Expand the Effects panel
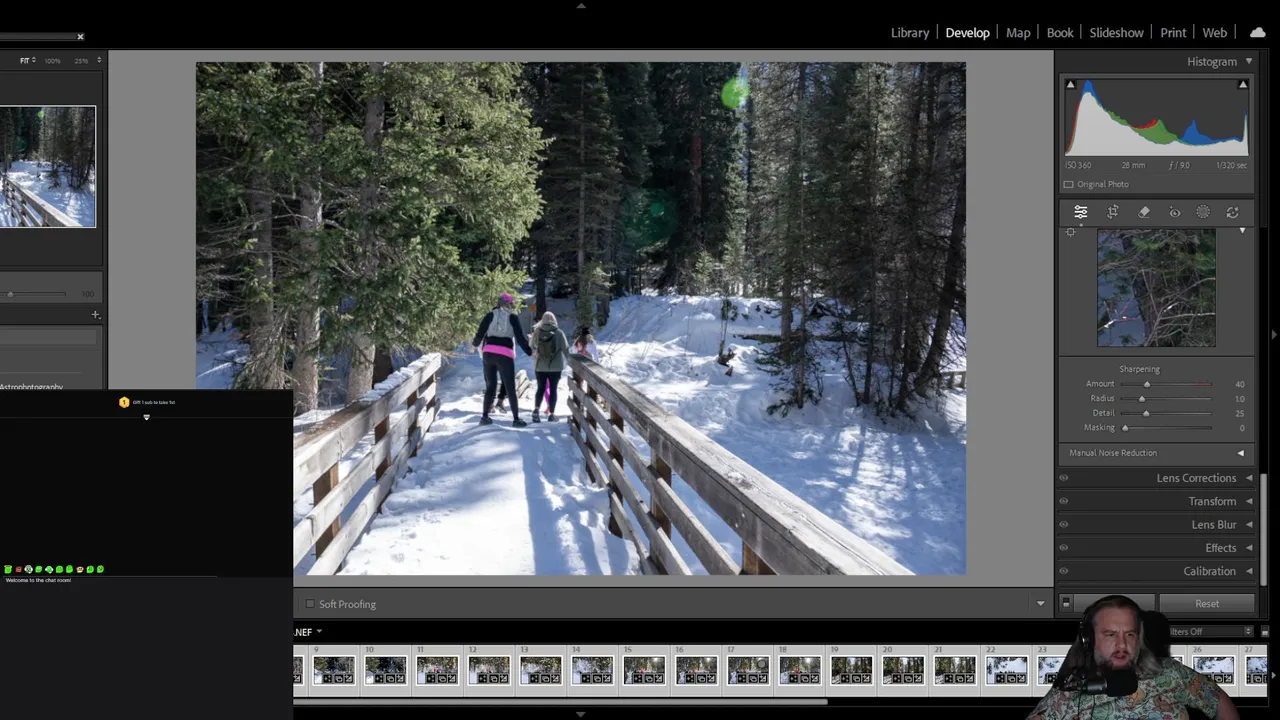Screen dimensions: 1280x720 point(1249,548)
